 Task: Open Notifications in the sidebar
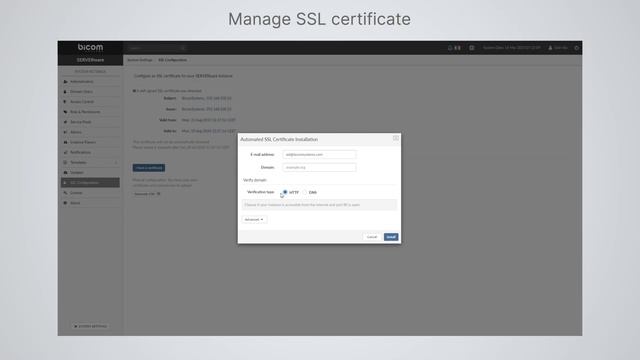point(90,152)
